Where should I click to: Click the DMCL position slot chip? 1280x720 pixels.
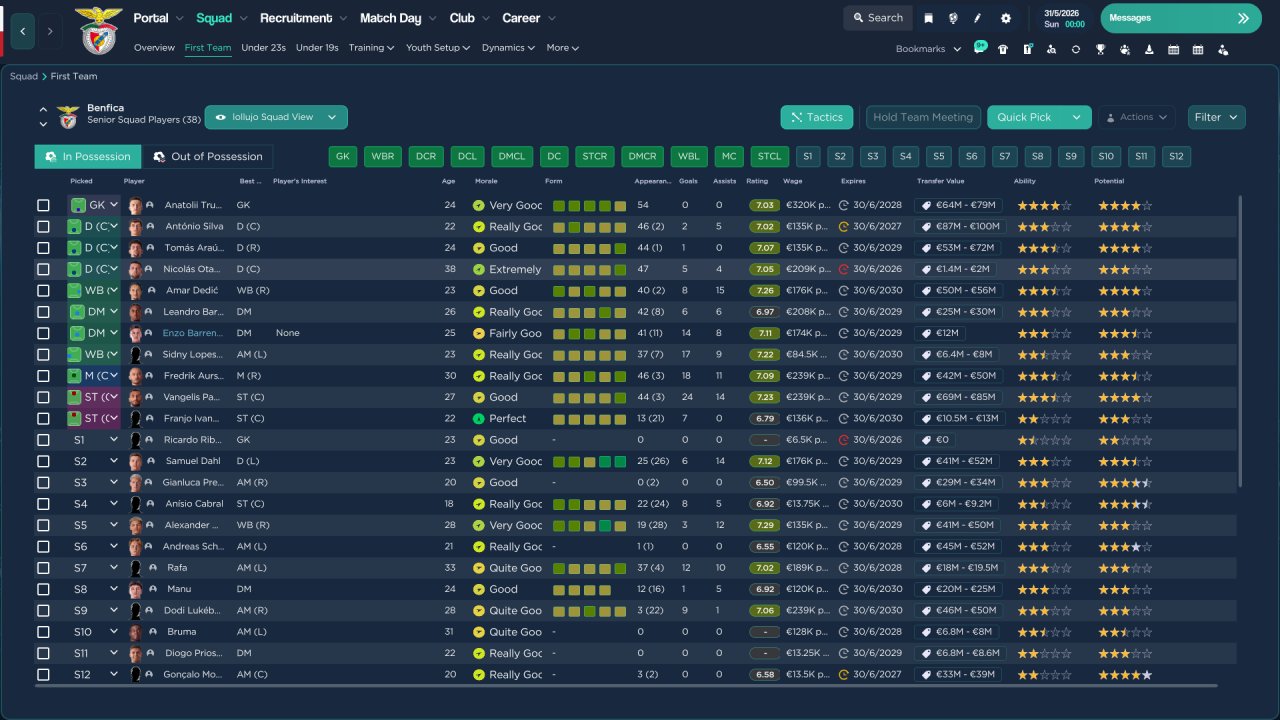pos(512,157)
